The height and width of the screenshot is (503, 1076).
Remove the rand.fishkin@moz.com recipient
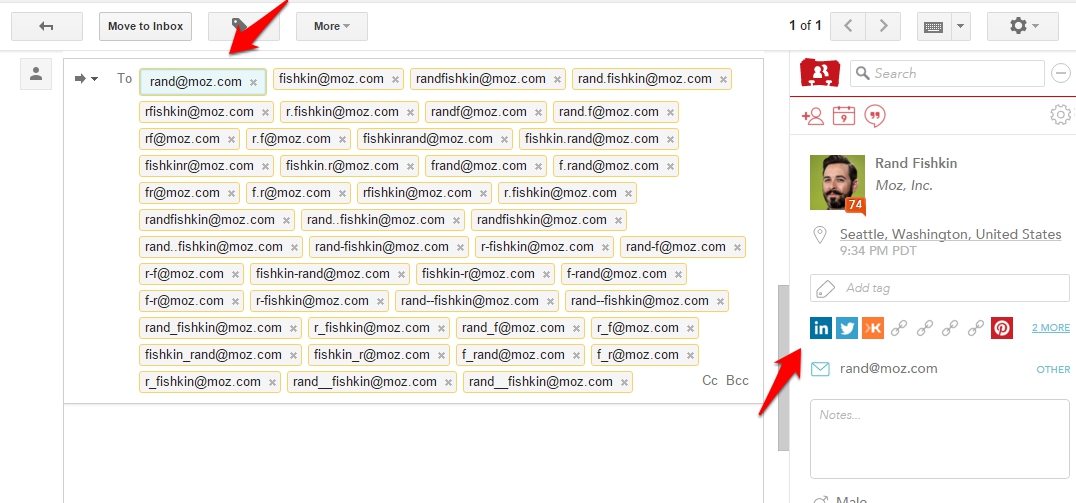(x=723, y=80)
